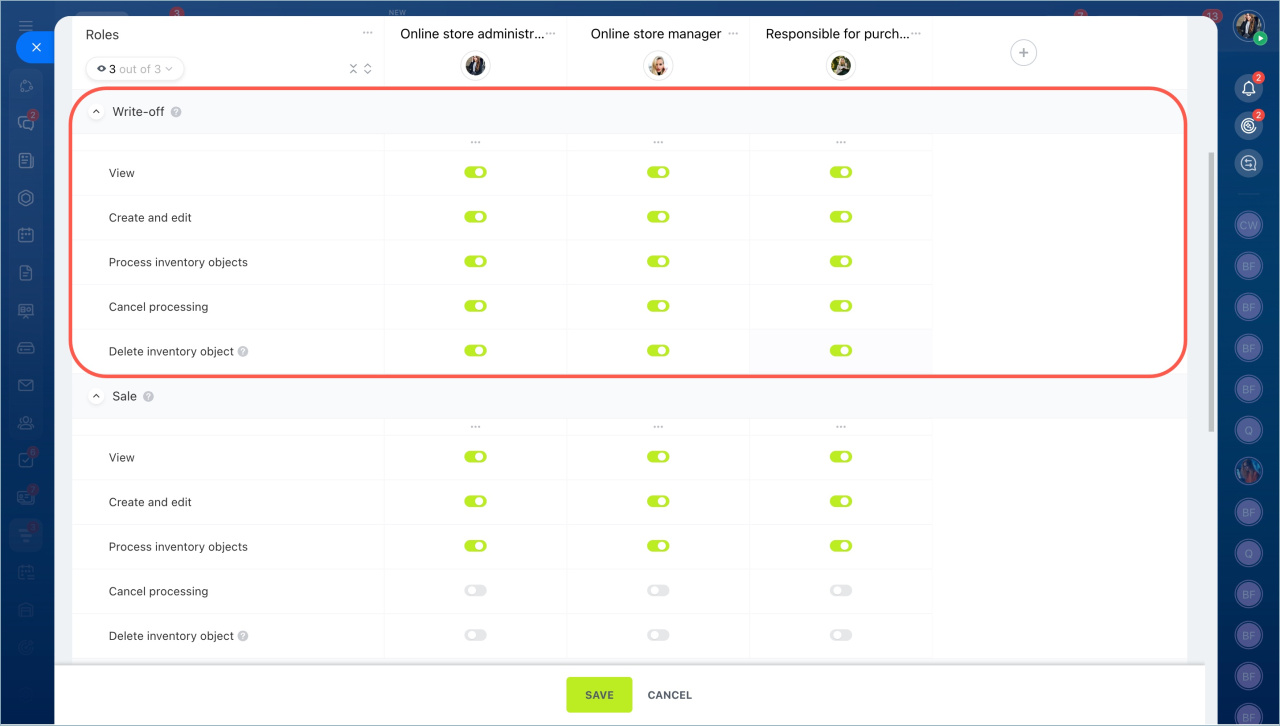Click the Write-off 'View' row label

click(122, 173)
